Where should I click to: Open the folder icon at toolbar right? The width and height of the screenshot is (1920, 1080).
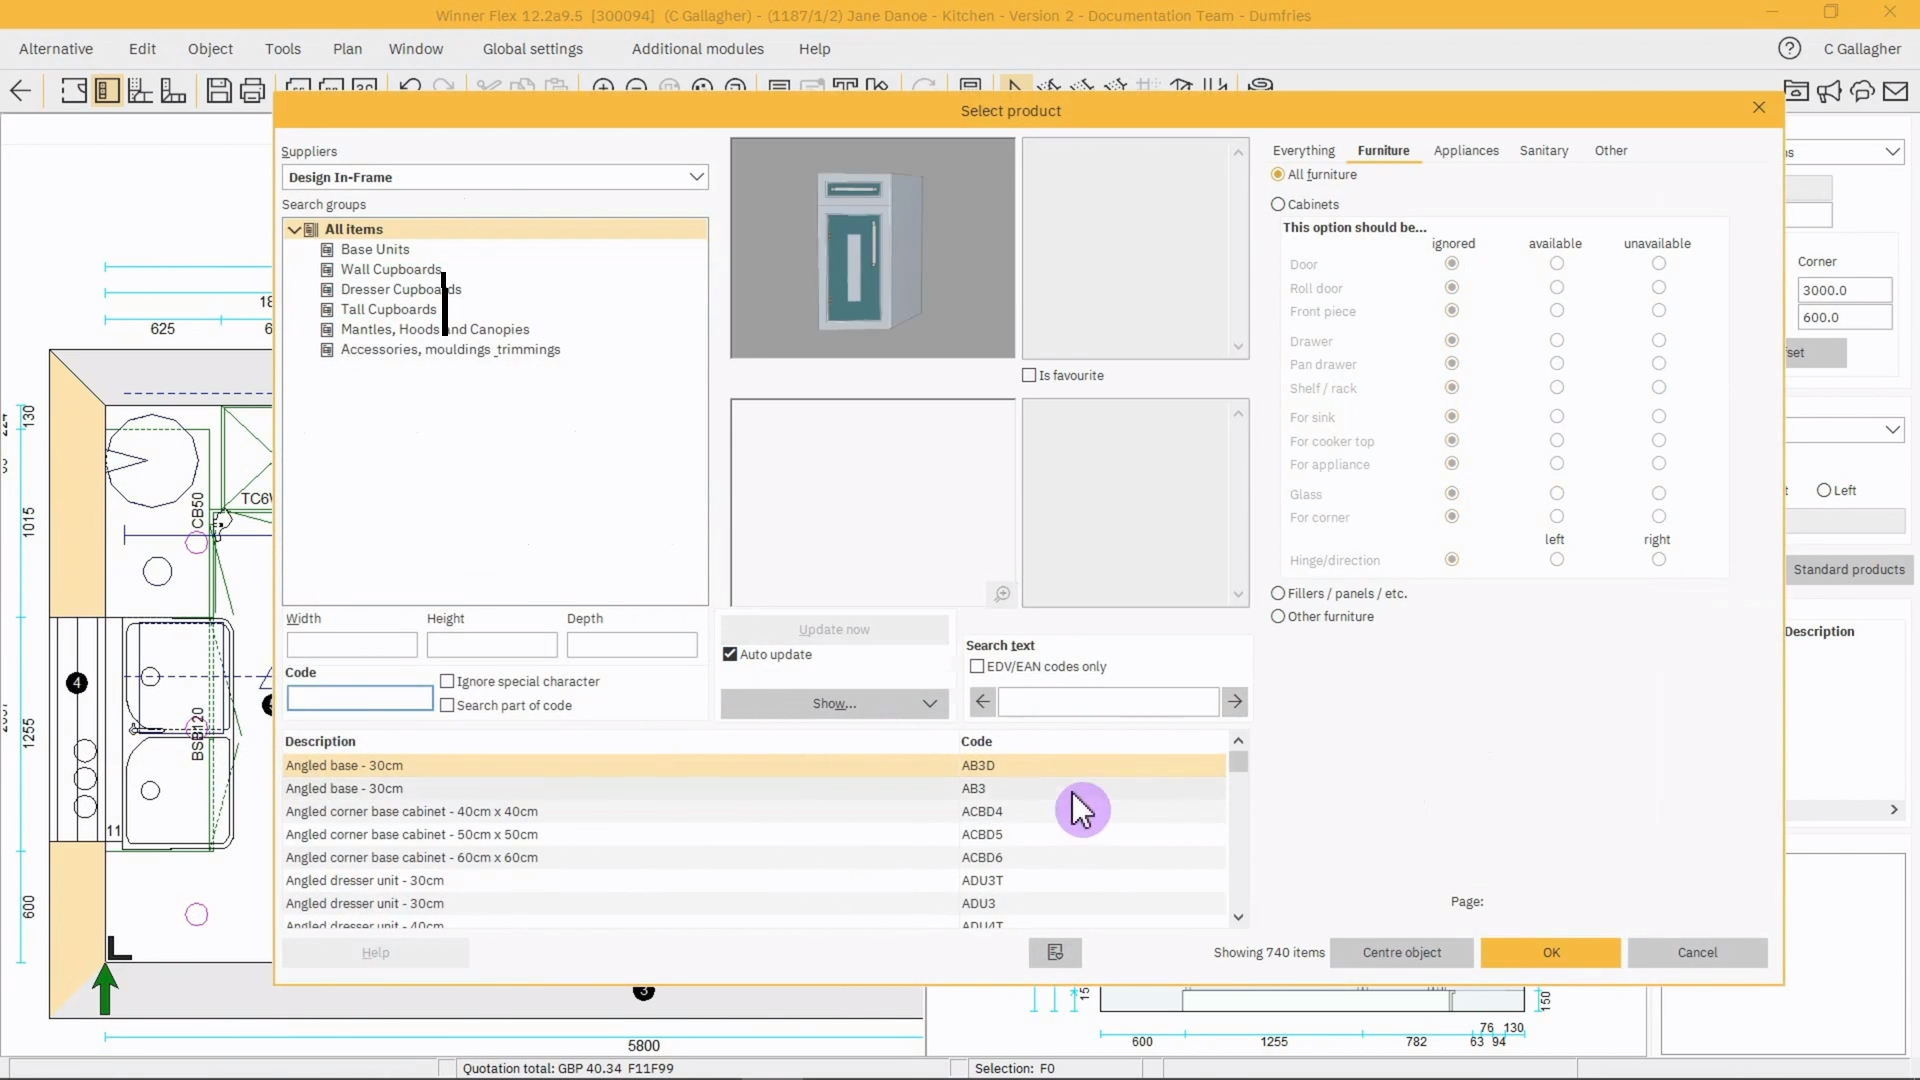click(1796, 91)
